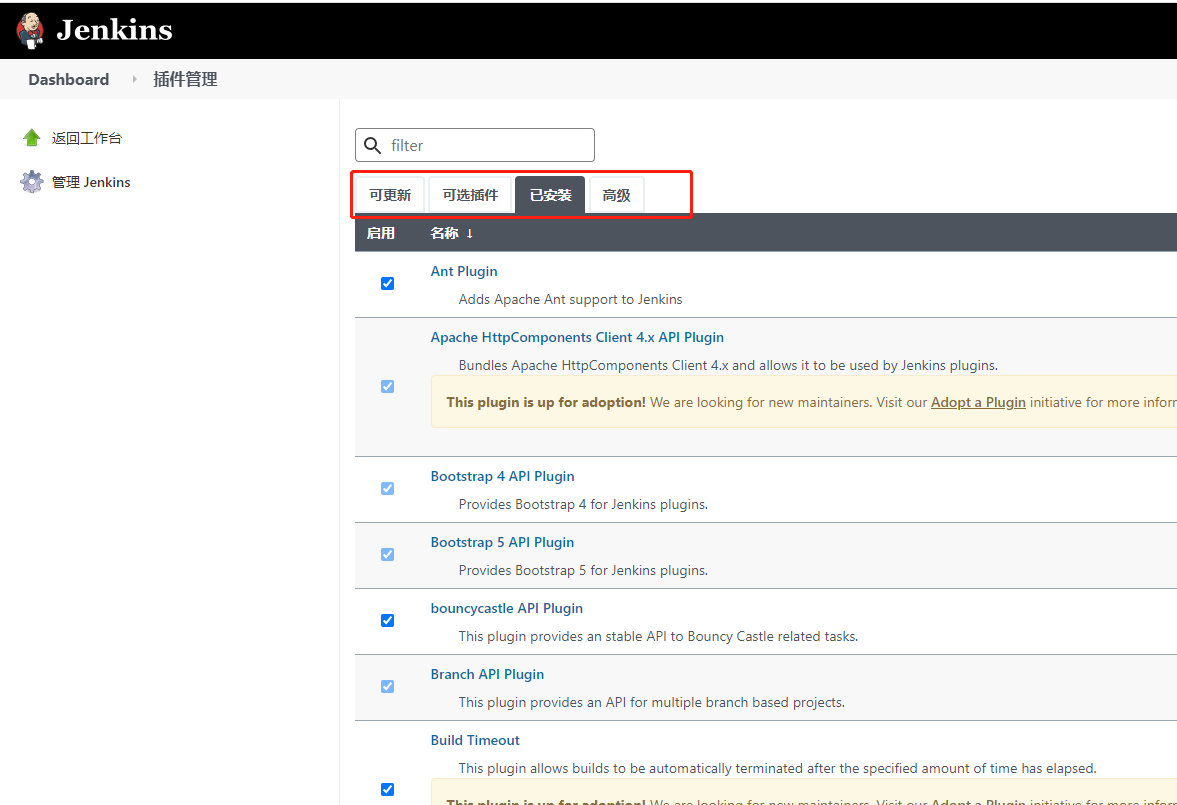The width and height of the screenshot is (1177, 805).
Task: Open the 返回工作台 sidebar link
Action: click(x=86, y=138)
